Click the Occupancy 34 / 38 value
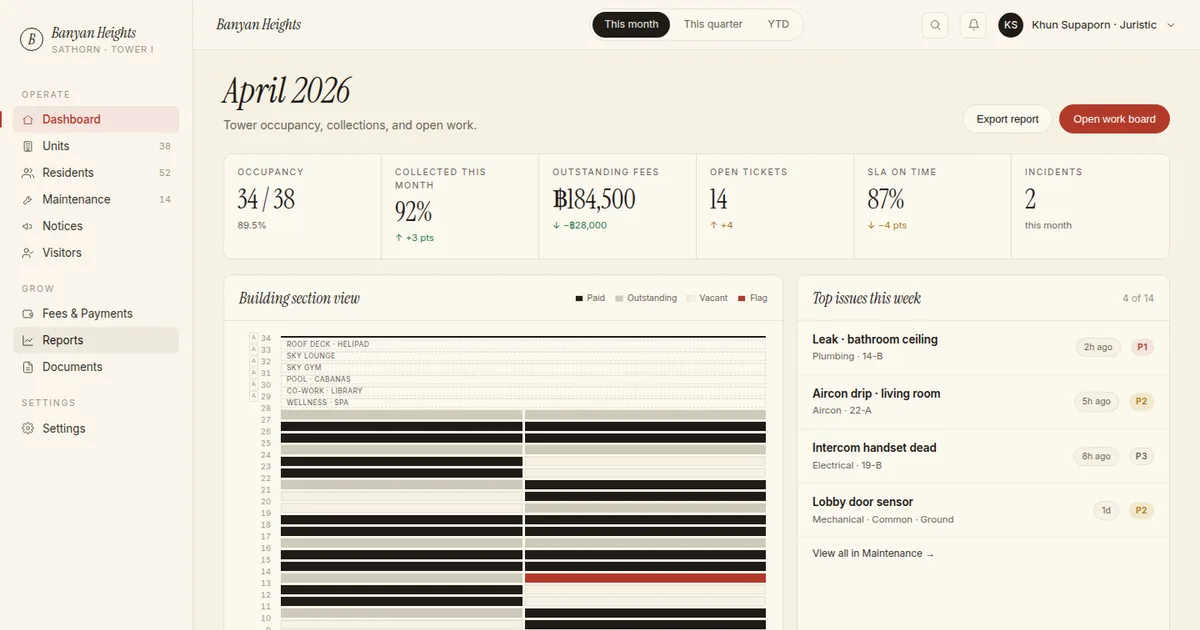1200x630 pixels. [266, 200]
